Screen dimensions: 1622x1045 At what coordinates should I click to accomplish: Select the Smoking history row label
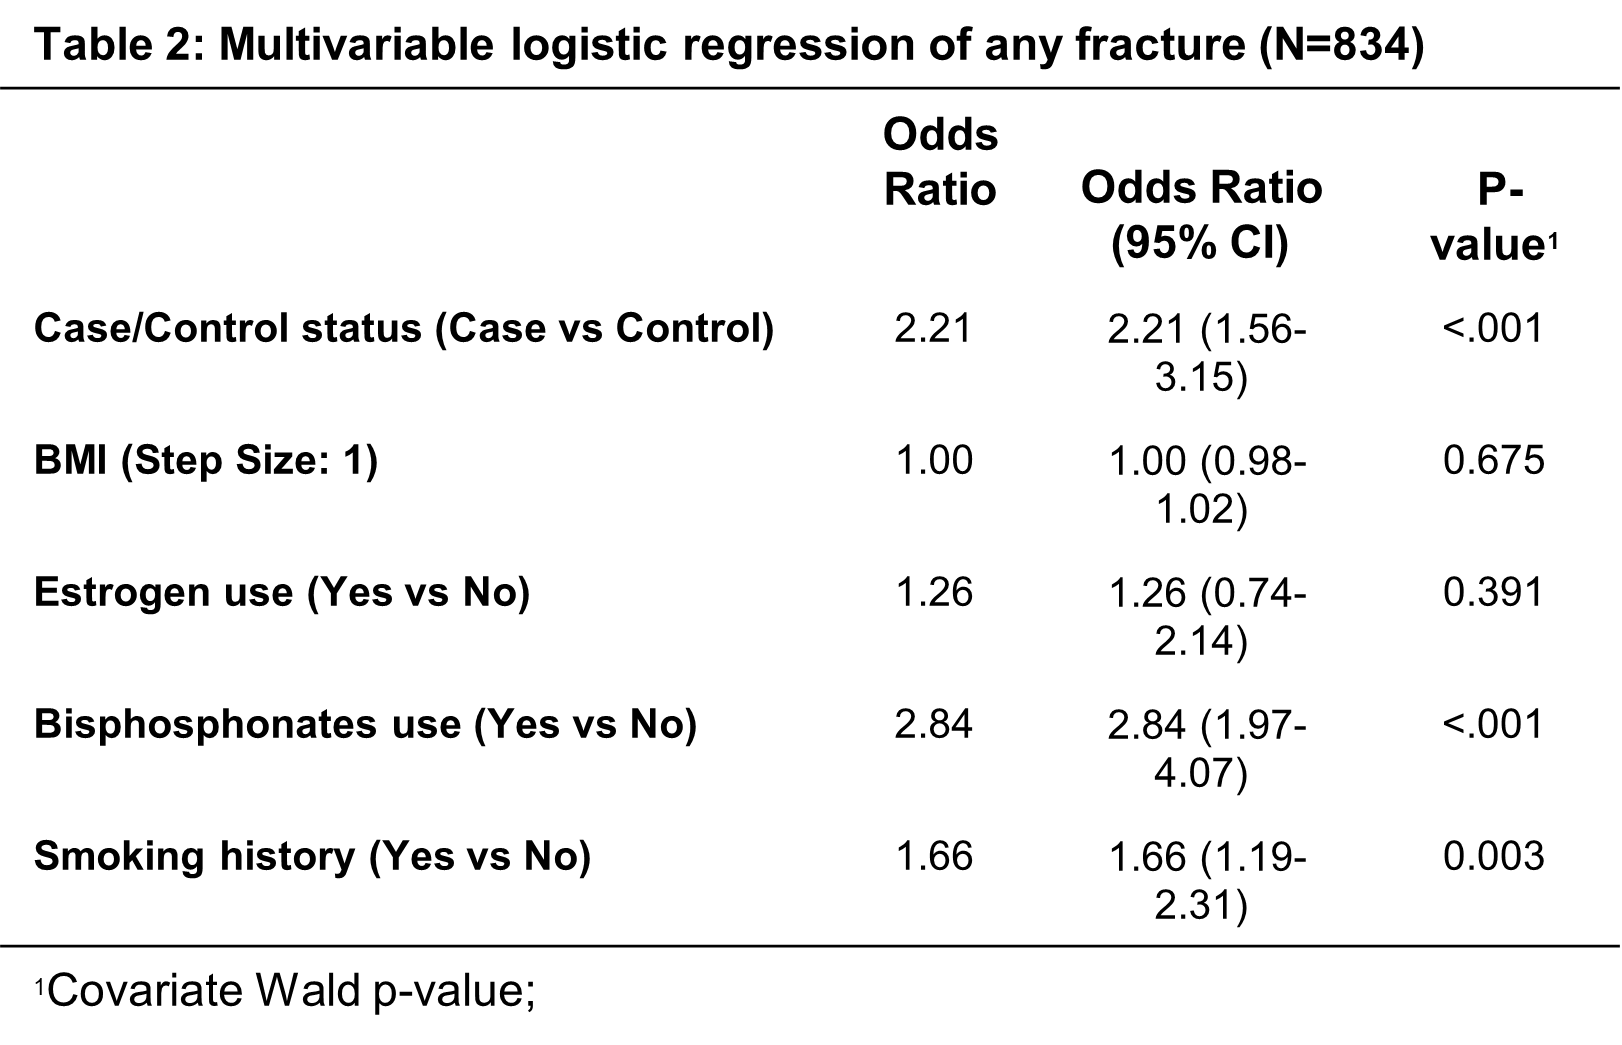[312, 857]
